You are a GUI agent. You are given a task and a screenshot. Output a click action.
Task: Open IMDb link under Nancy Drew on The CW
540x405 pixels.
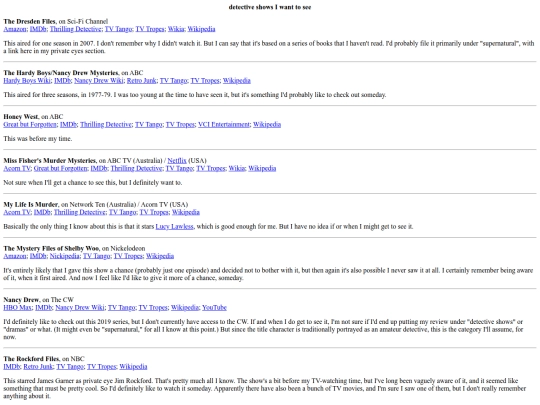coord(44,308)
